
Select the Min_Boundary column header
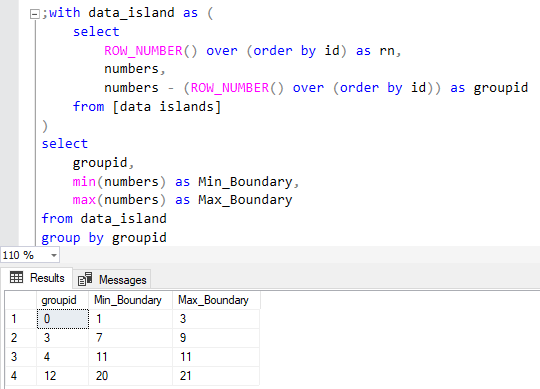click(x=130, y=300)
